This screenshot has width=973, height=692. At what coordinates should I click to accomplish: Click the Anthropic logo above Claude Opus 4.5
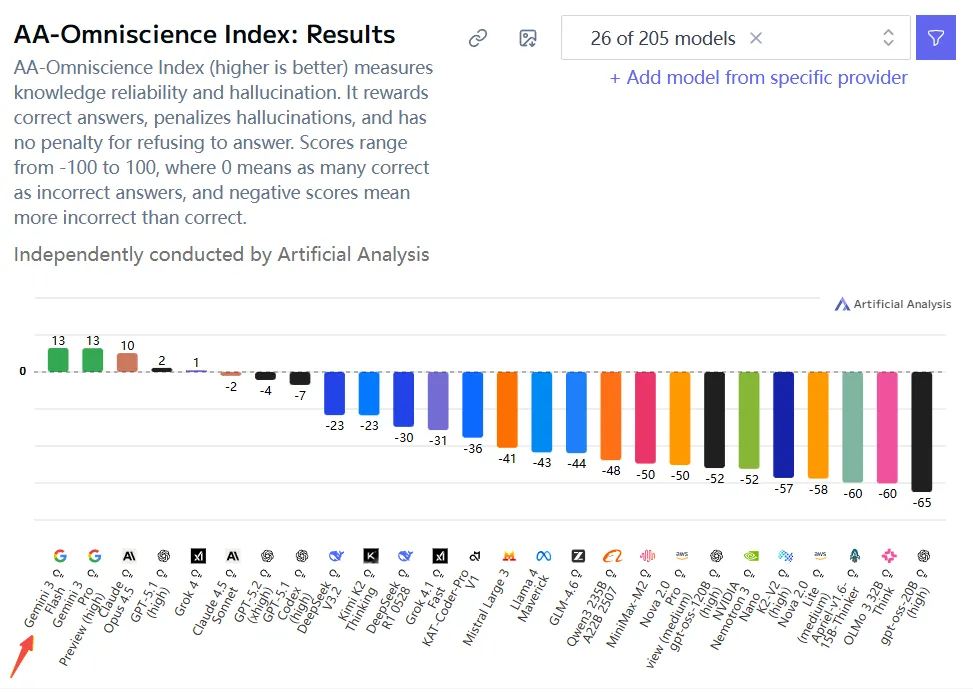pyautogui.click(x=128, y=556)
